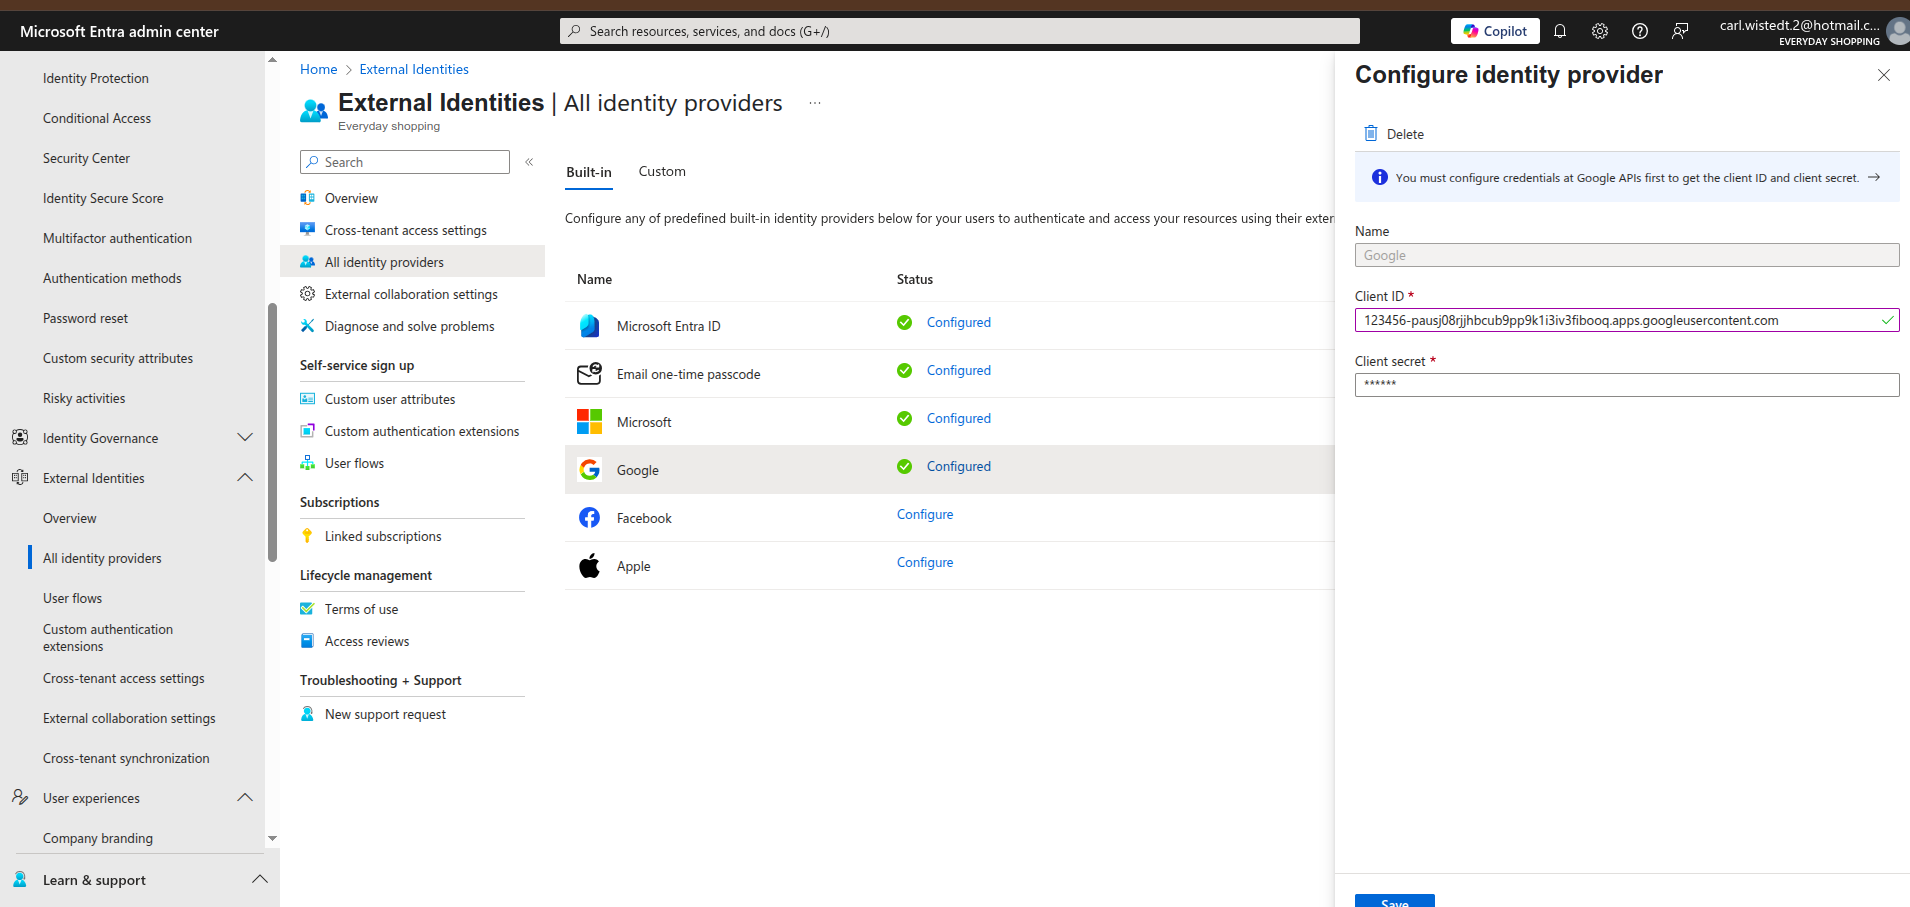
Task: Collapse External Identities section chevron
Action: [245, 478]
